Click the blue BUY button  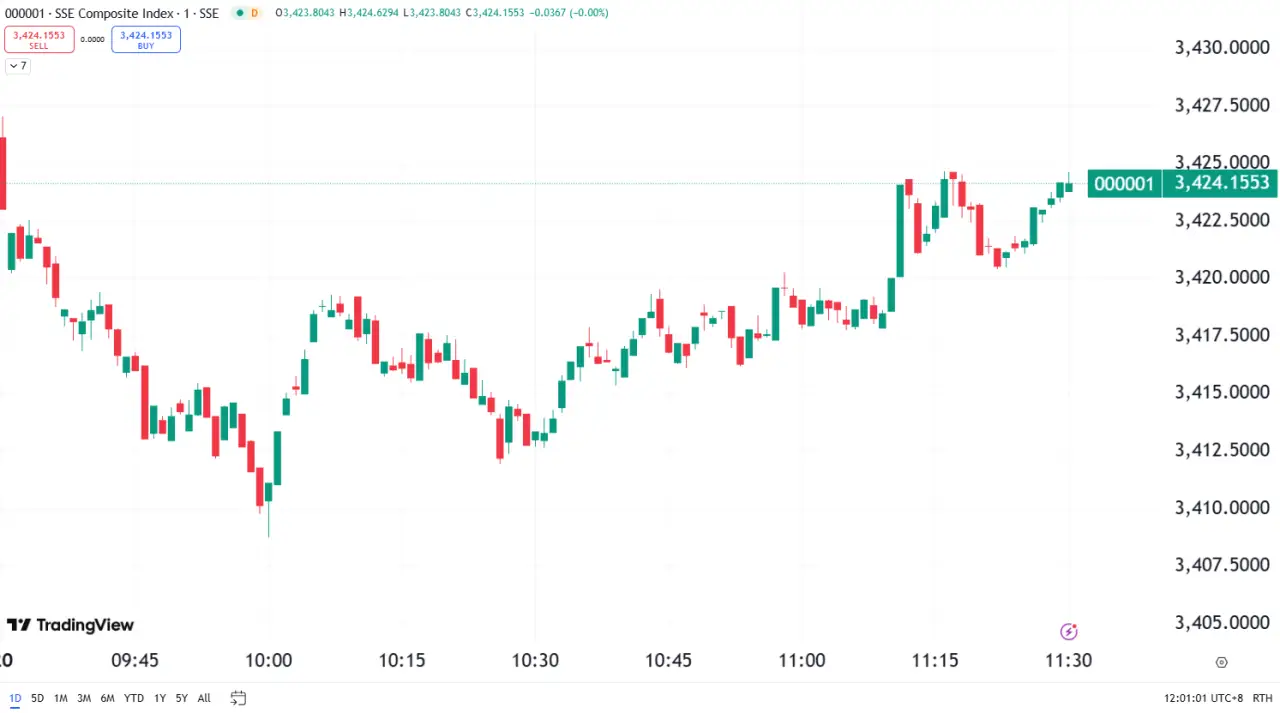(x=146, y=40)
